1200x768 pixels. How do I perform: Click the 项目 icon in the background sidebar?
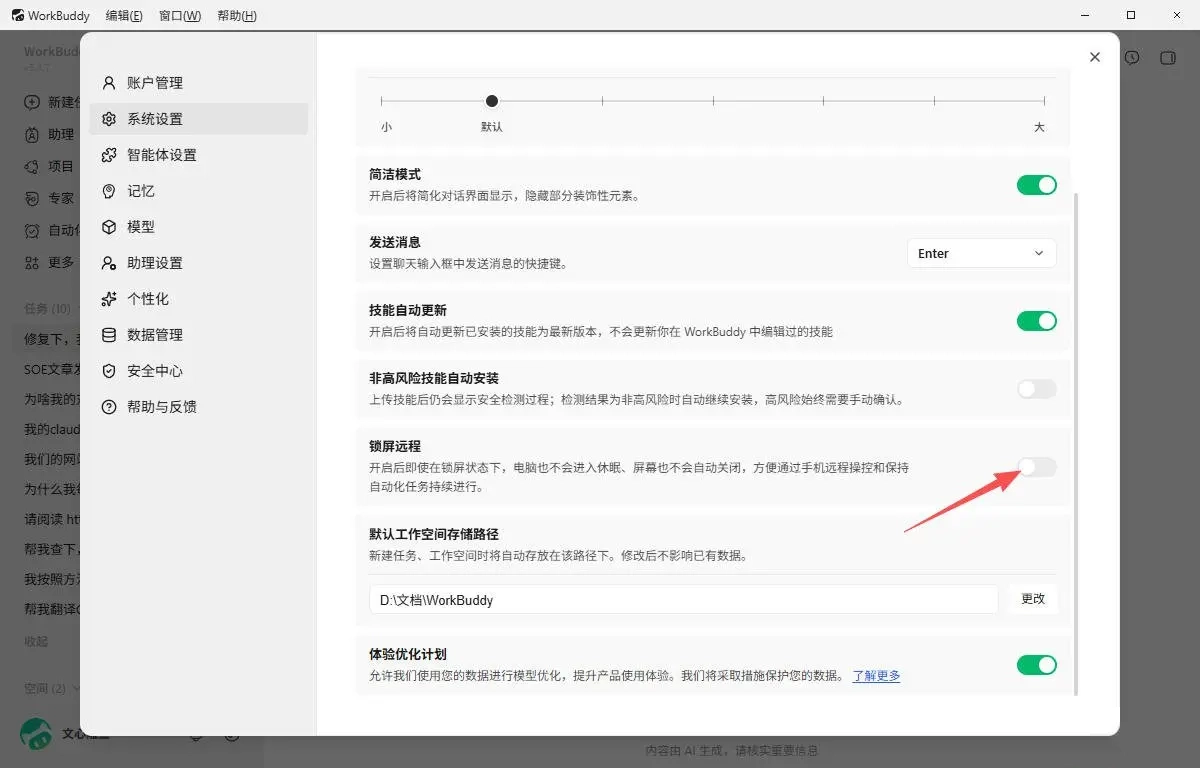(32, 166)
